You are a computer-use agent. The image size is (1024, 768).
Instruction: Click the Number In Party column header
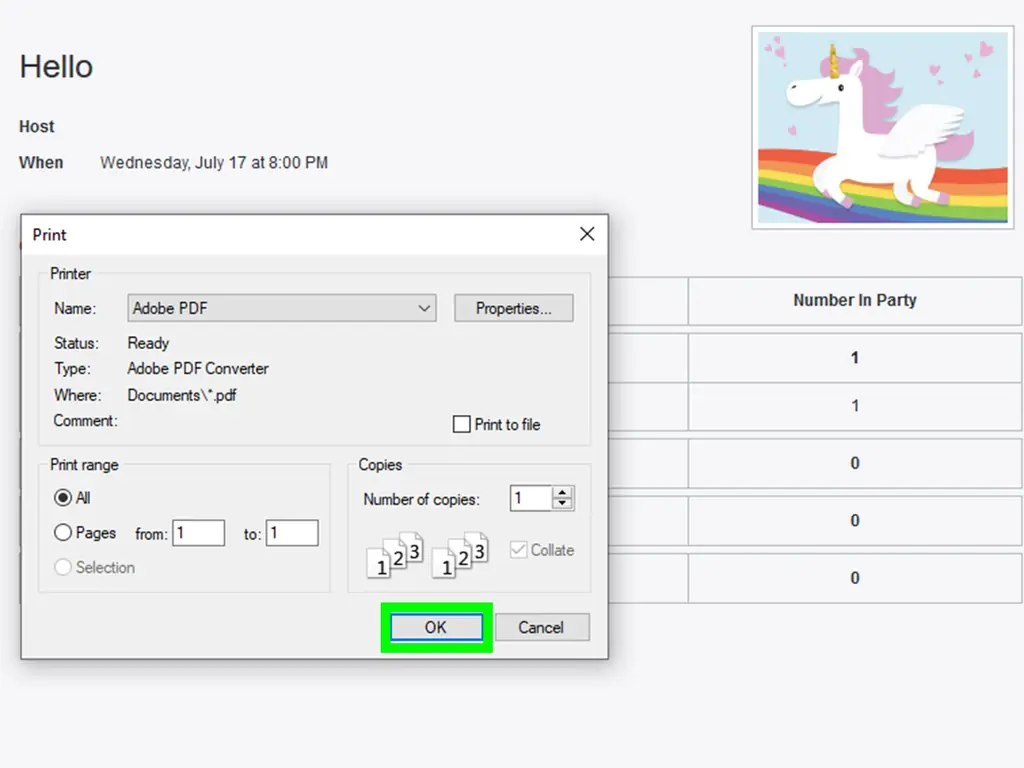(854, 300)
